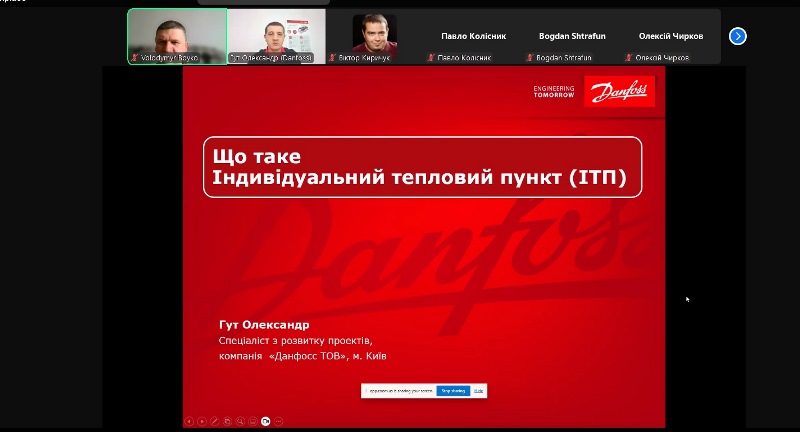Open the see-all-slides icon in slideshow toolbar
800x432 pixels.
228,421
